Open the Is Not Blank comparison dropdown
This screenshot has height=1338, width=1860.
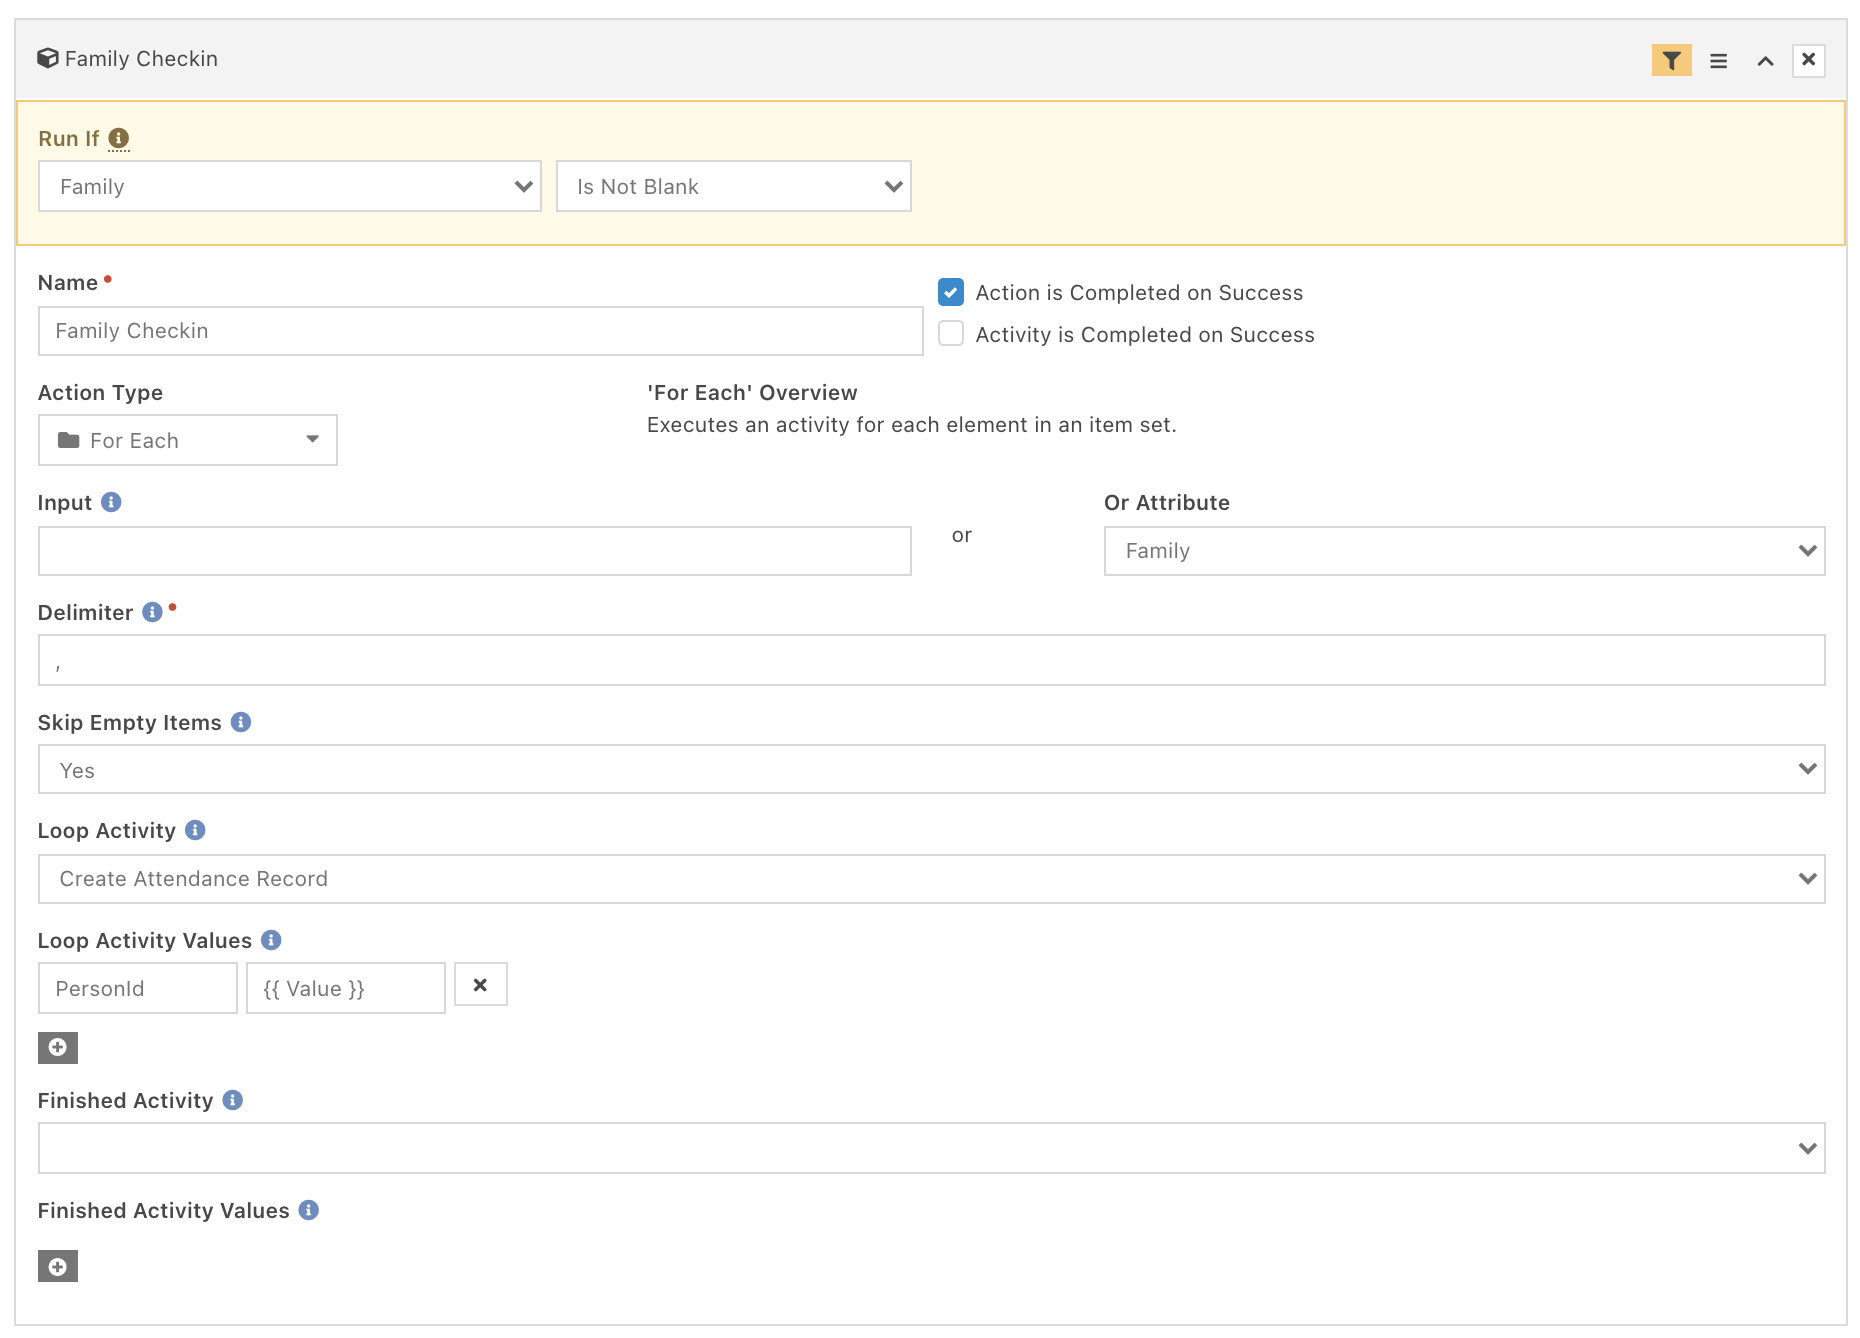[x=733, y=186]
